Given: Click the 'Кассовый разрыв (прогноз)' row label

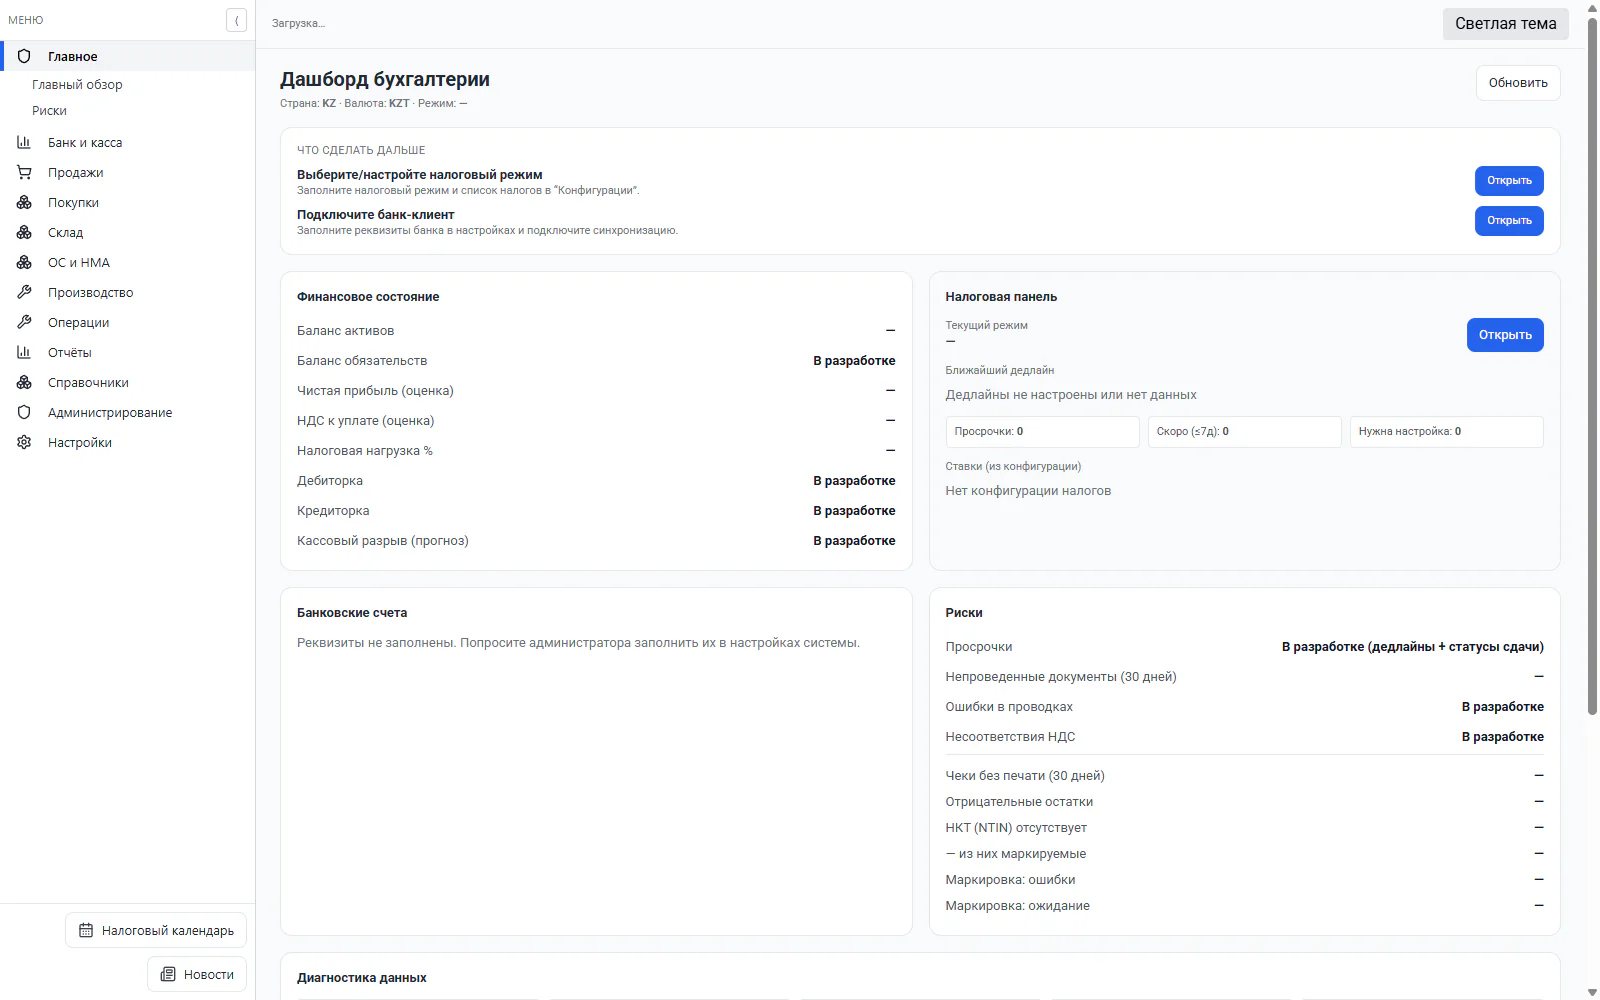Looking at the screenshot, I should pyautogui.click(x=383, y=541).
